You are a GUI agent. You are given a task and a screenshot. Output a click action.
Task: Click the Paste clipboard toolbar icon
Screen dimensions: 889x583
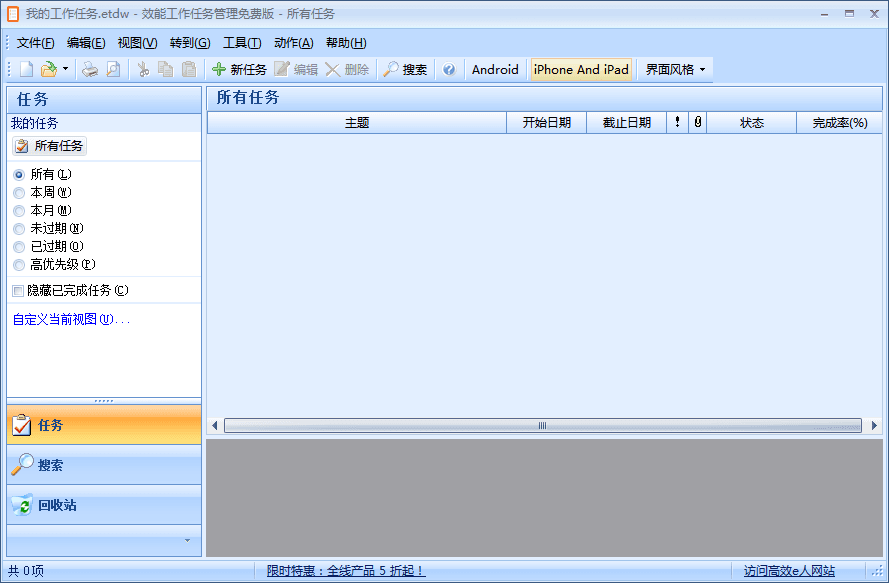pyautogui.click(x=189, y=69)
